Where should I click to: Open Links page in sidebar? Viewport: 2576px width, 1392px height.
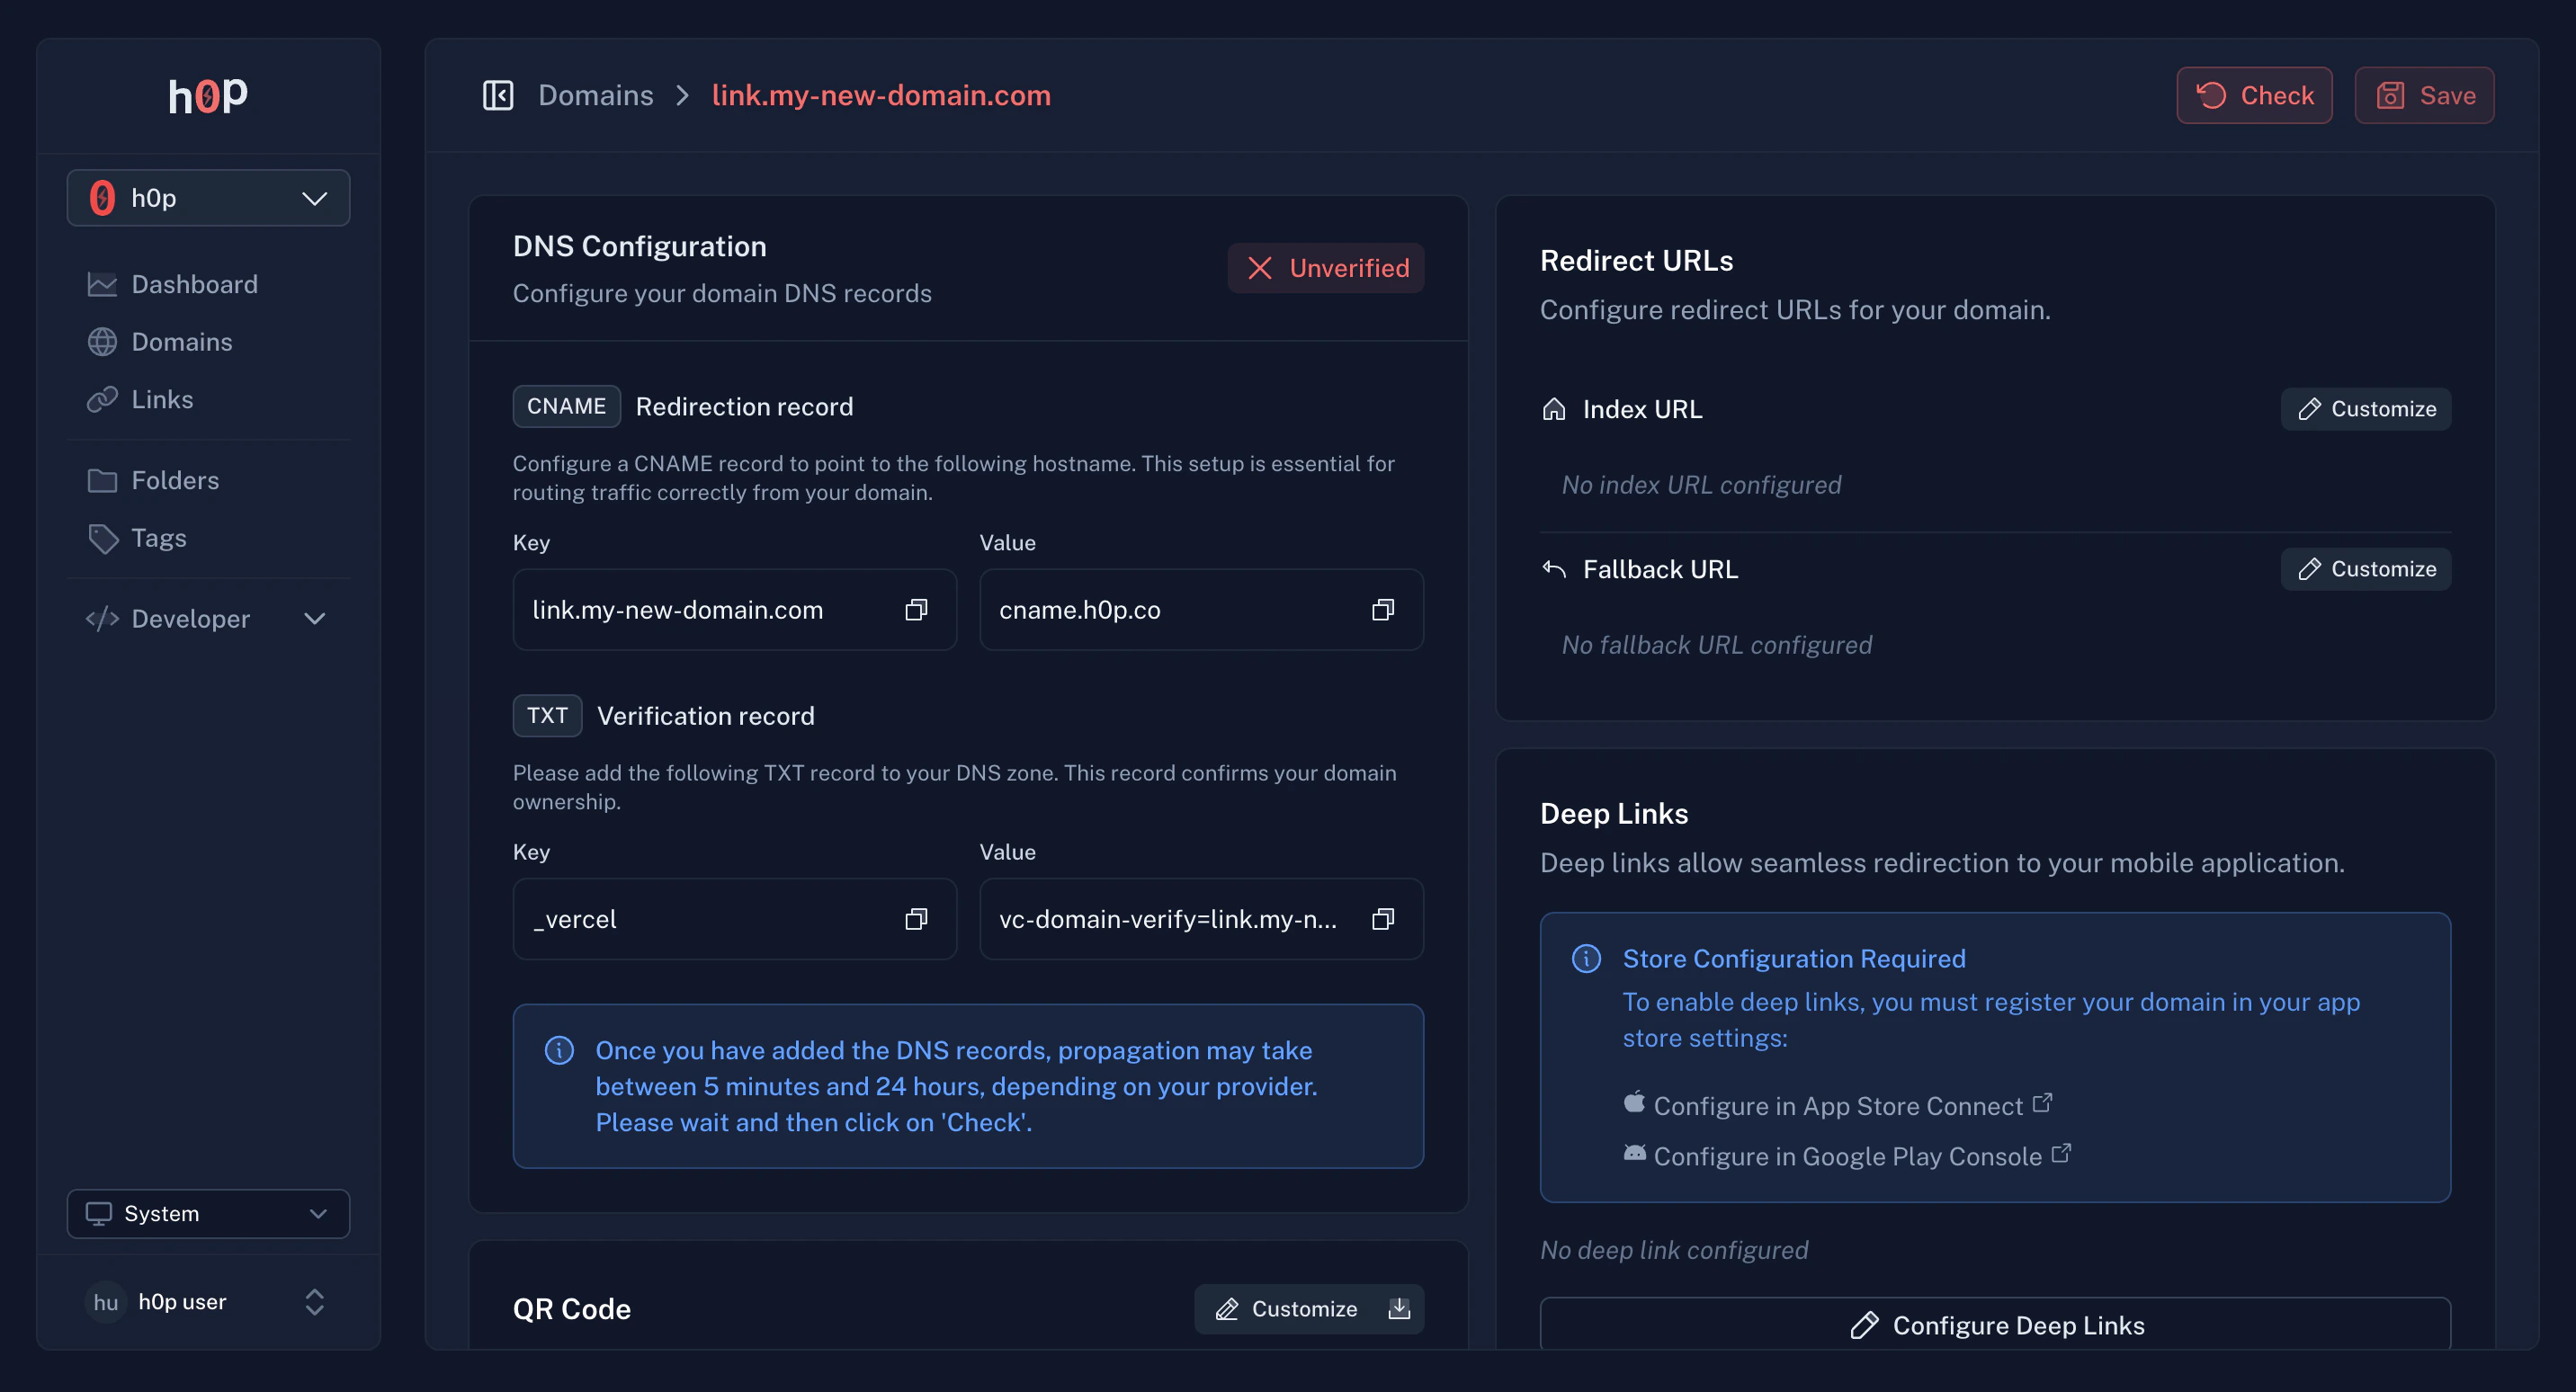click(x=162, y=399)
